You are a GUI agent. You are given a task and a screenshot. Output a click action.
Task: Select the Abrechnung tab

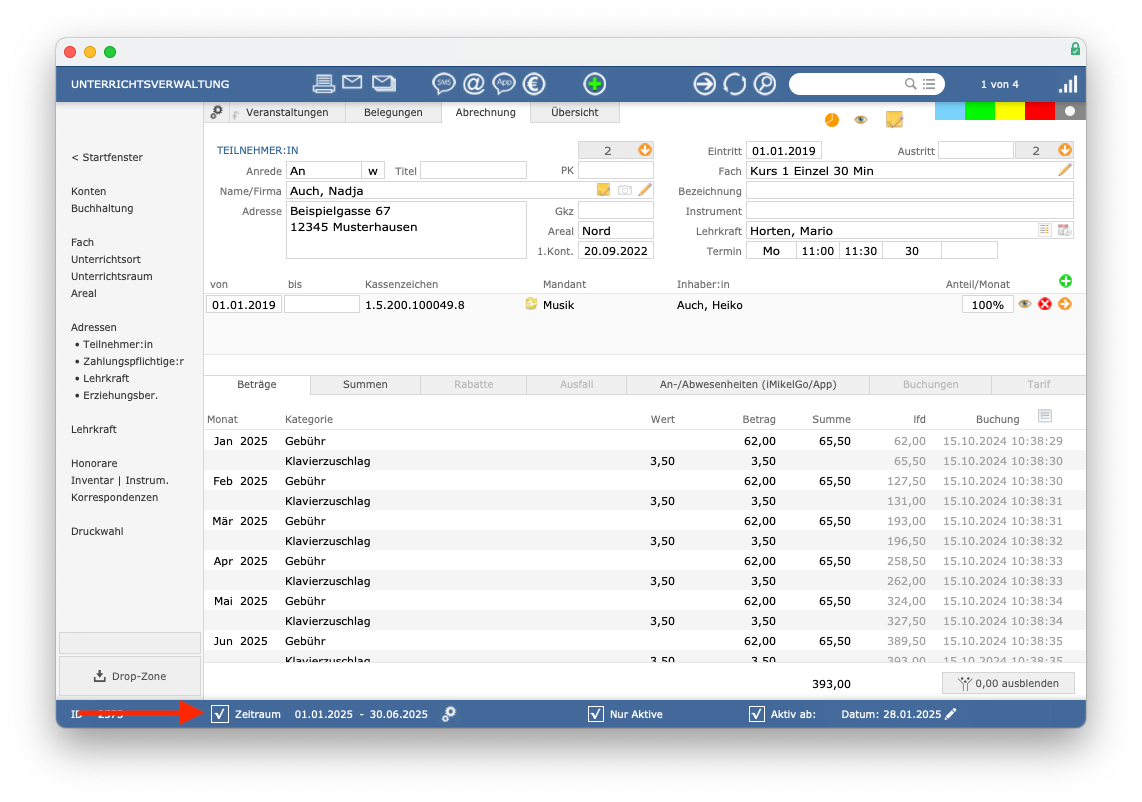[486, 112]
